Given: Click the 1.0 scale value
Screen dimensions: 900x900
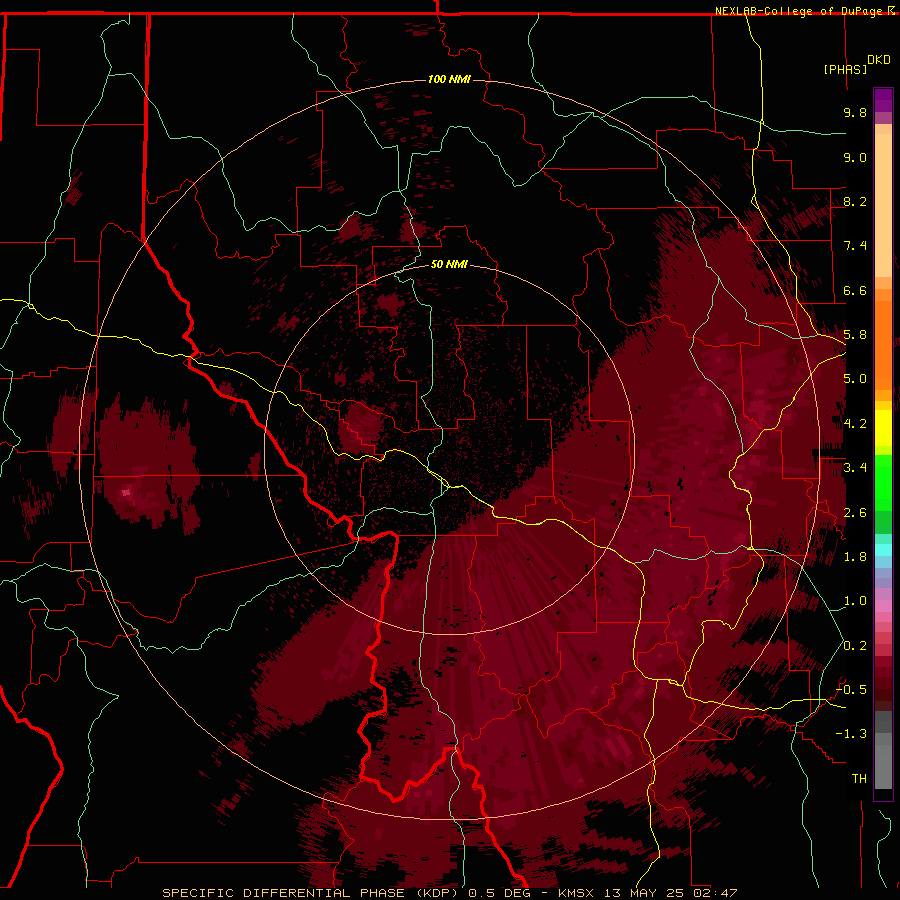Looking at the screenshot, I should (855, 601).
